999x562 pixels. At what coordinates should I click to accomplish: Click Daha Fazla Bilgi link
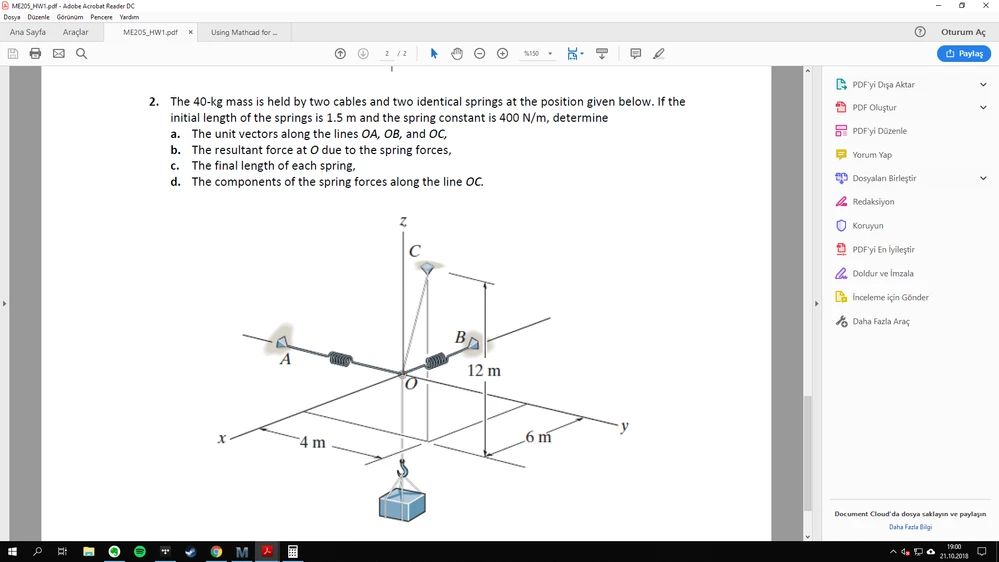point(910,527)
